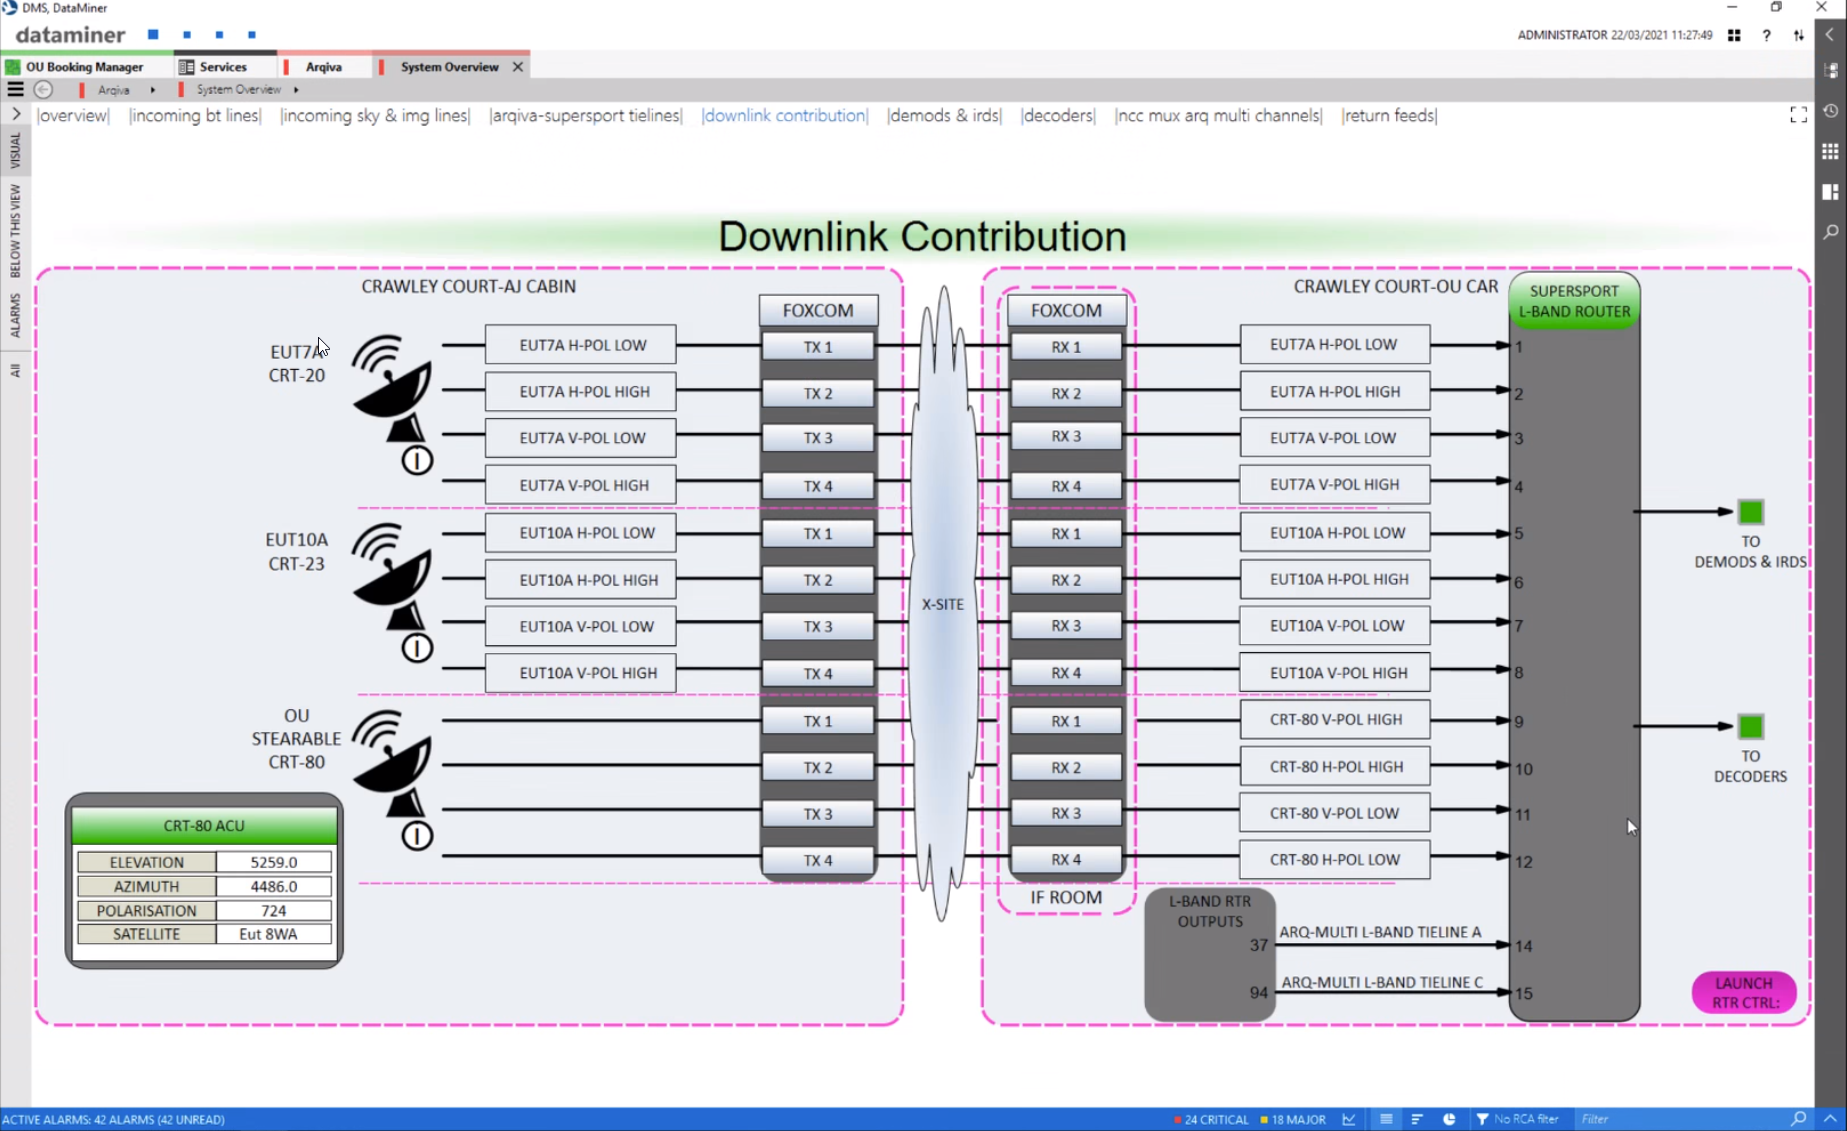
Task: Click the green square To Demods & IRDs
Action: (1750, 512)
